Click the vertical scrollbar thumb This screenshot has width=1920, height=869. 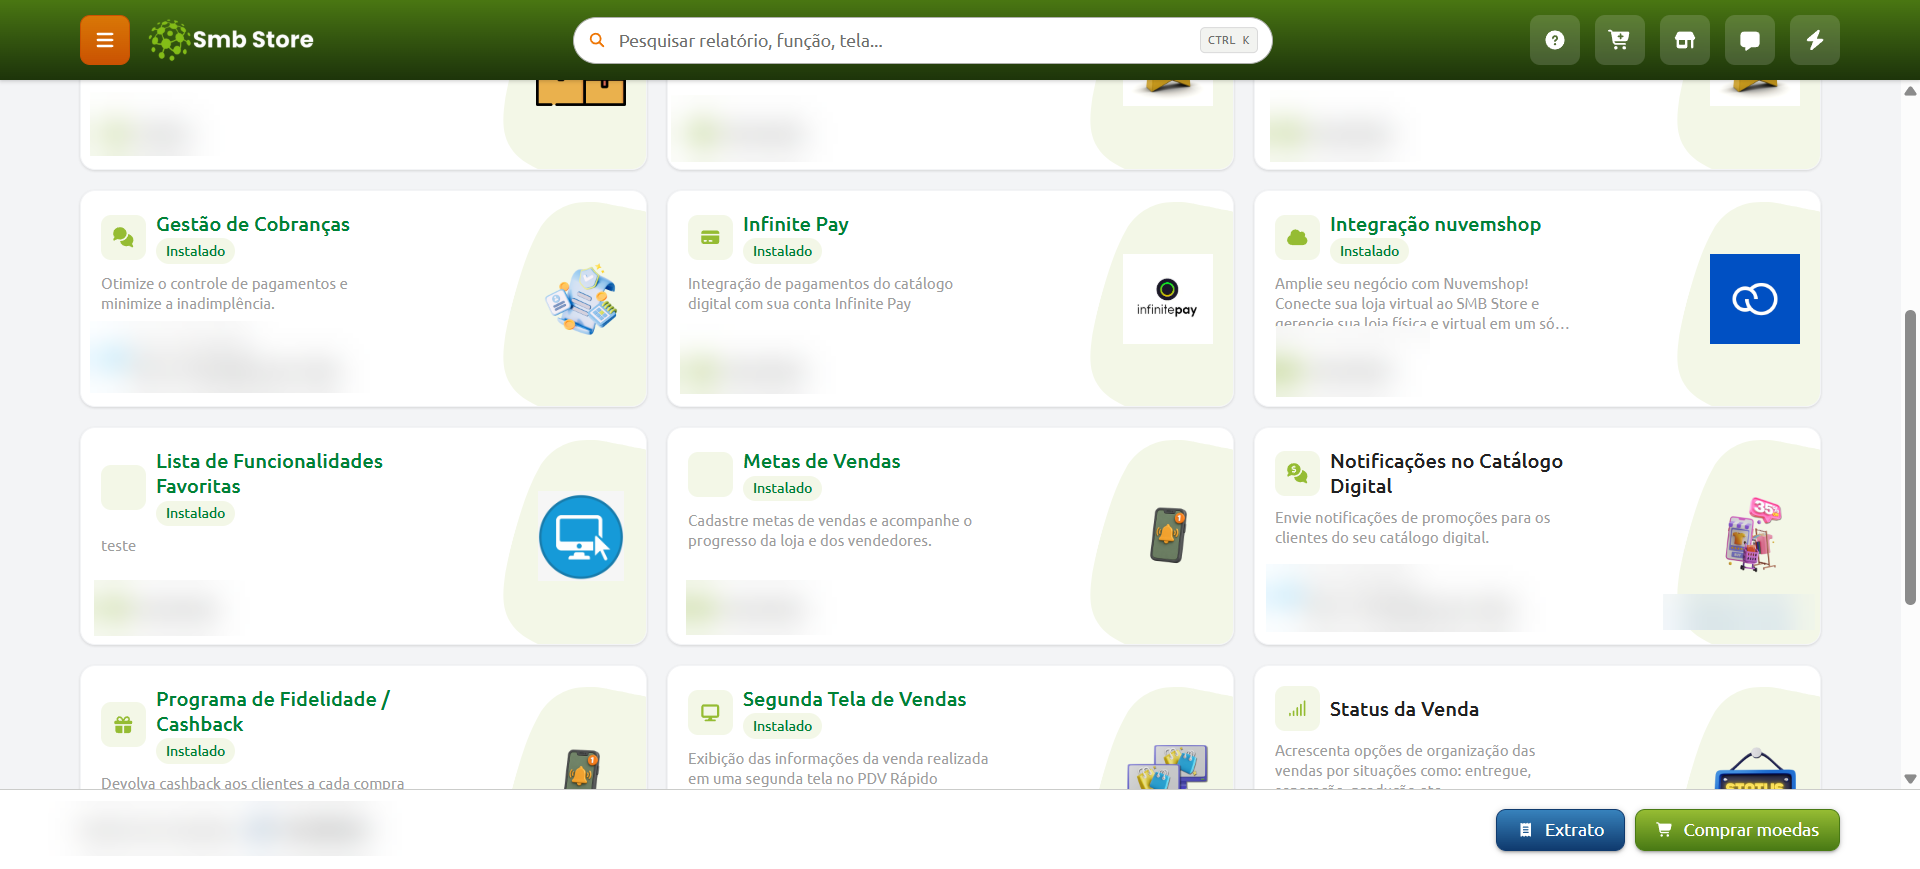tap(1910, 457)
